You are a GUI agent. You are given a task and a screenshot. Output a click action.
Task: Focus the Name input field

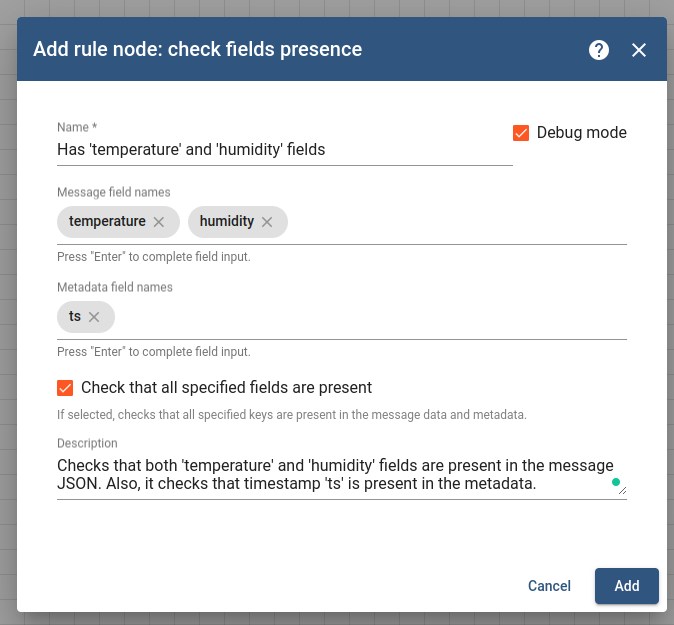click(285, 150)
